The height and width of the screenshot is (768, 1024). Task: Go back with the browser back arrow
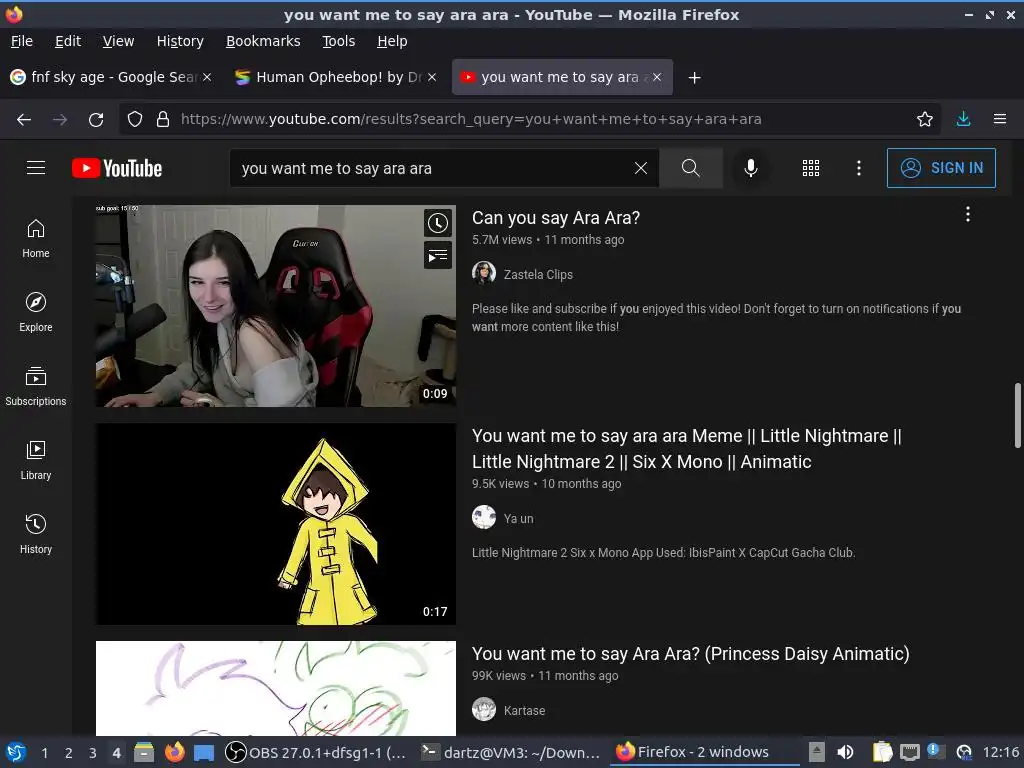(24, 120)
